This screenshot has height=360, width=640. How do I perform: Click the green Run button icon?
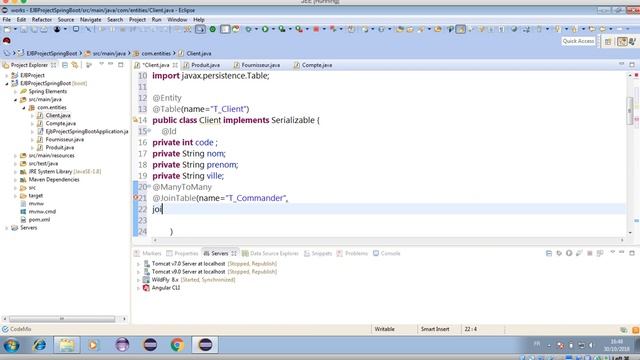265,29
